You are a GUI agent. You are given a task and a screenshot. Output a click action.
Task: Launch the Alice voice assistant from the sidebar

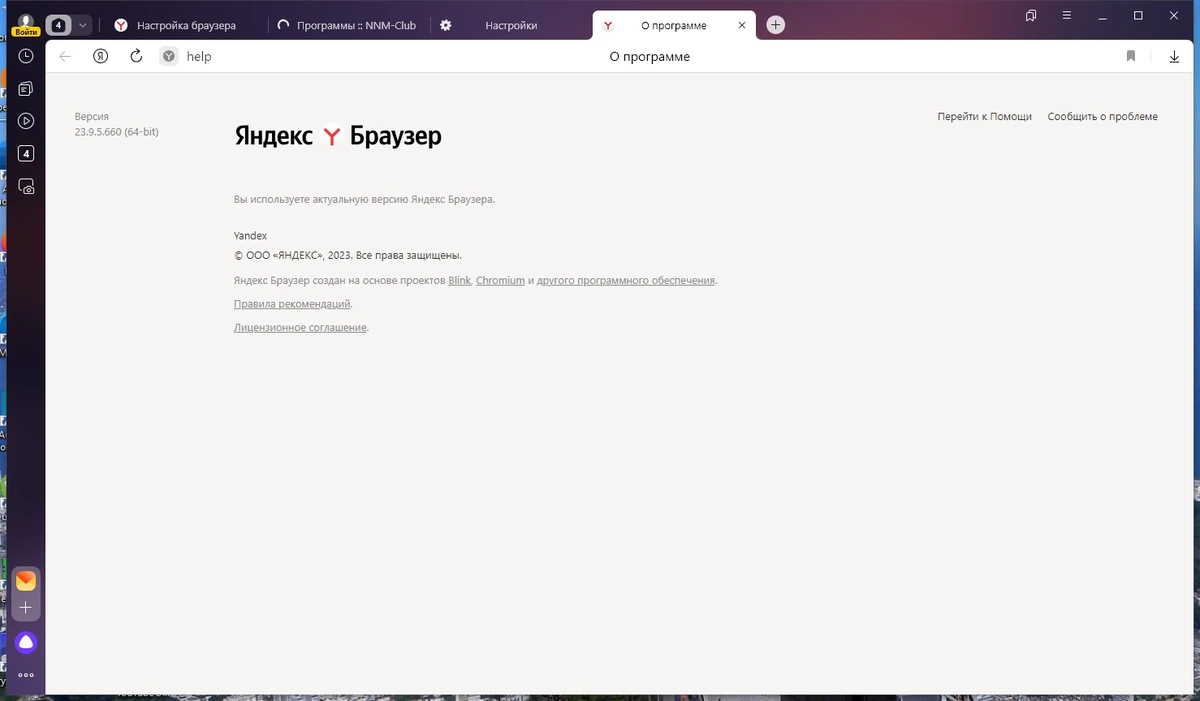[26, 642]
